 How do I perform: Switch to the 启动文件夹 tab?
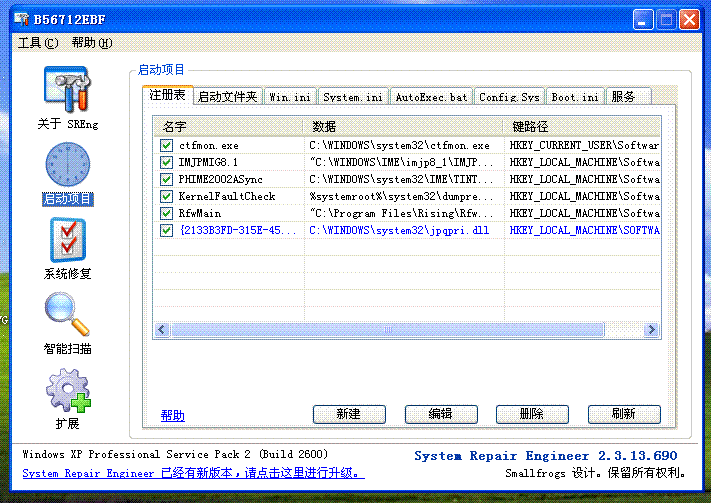pos(227,97)
